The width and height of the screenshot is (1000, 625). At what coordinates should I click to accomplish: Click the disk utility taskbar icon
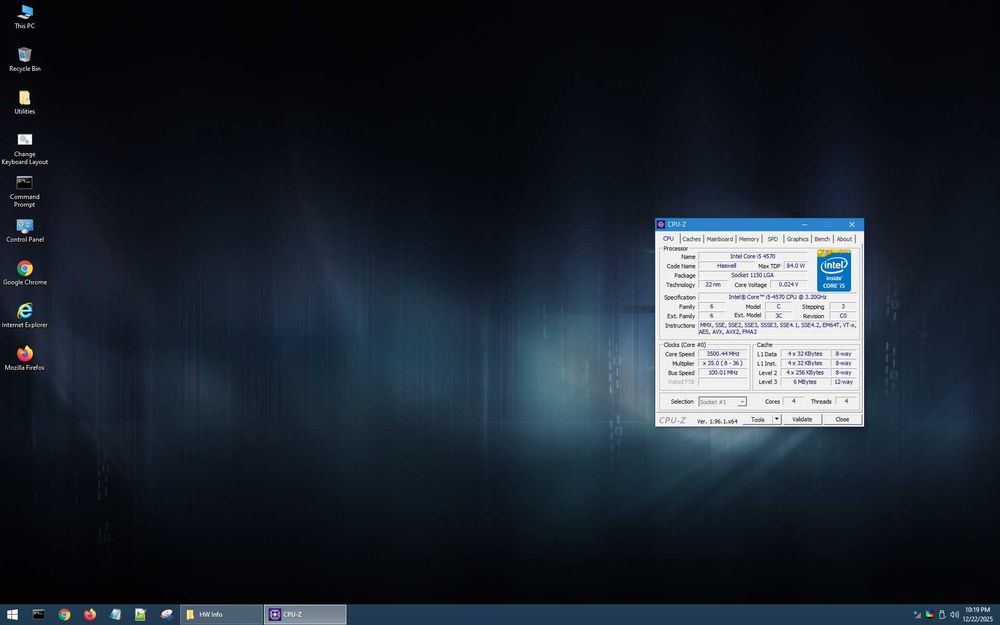click(x=166, y=615)
